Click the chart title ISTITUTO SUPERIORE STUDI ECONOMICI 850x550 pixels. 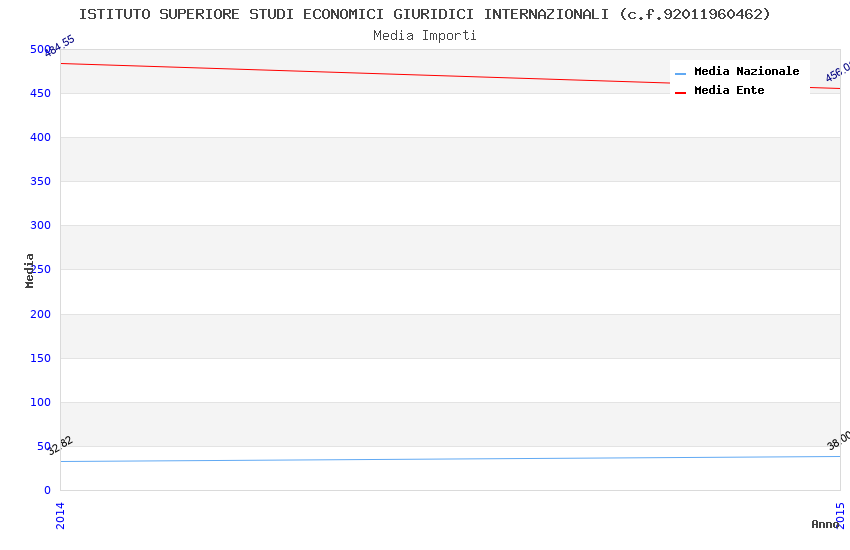click(424, 14)
